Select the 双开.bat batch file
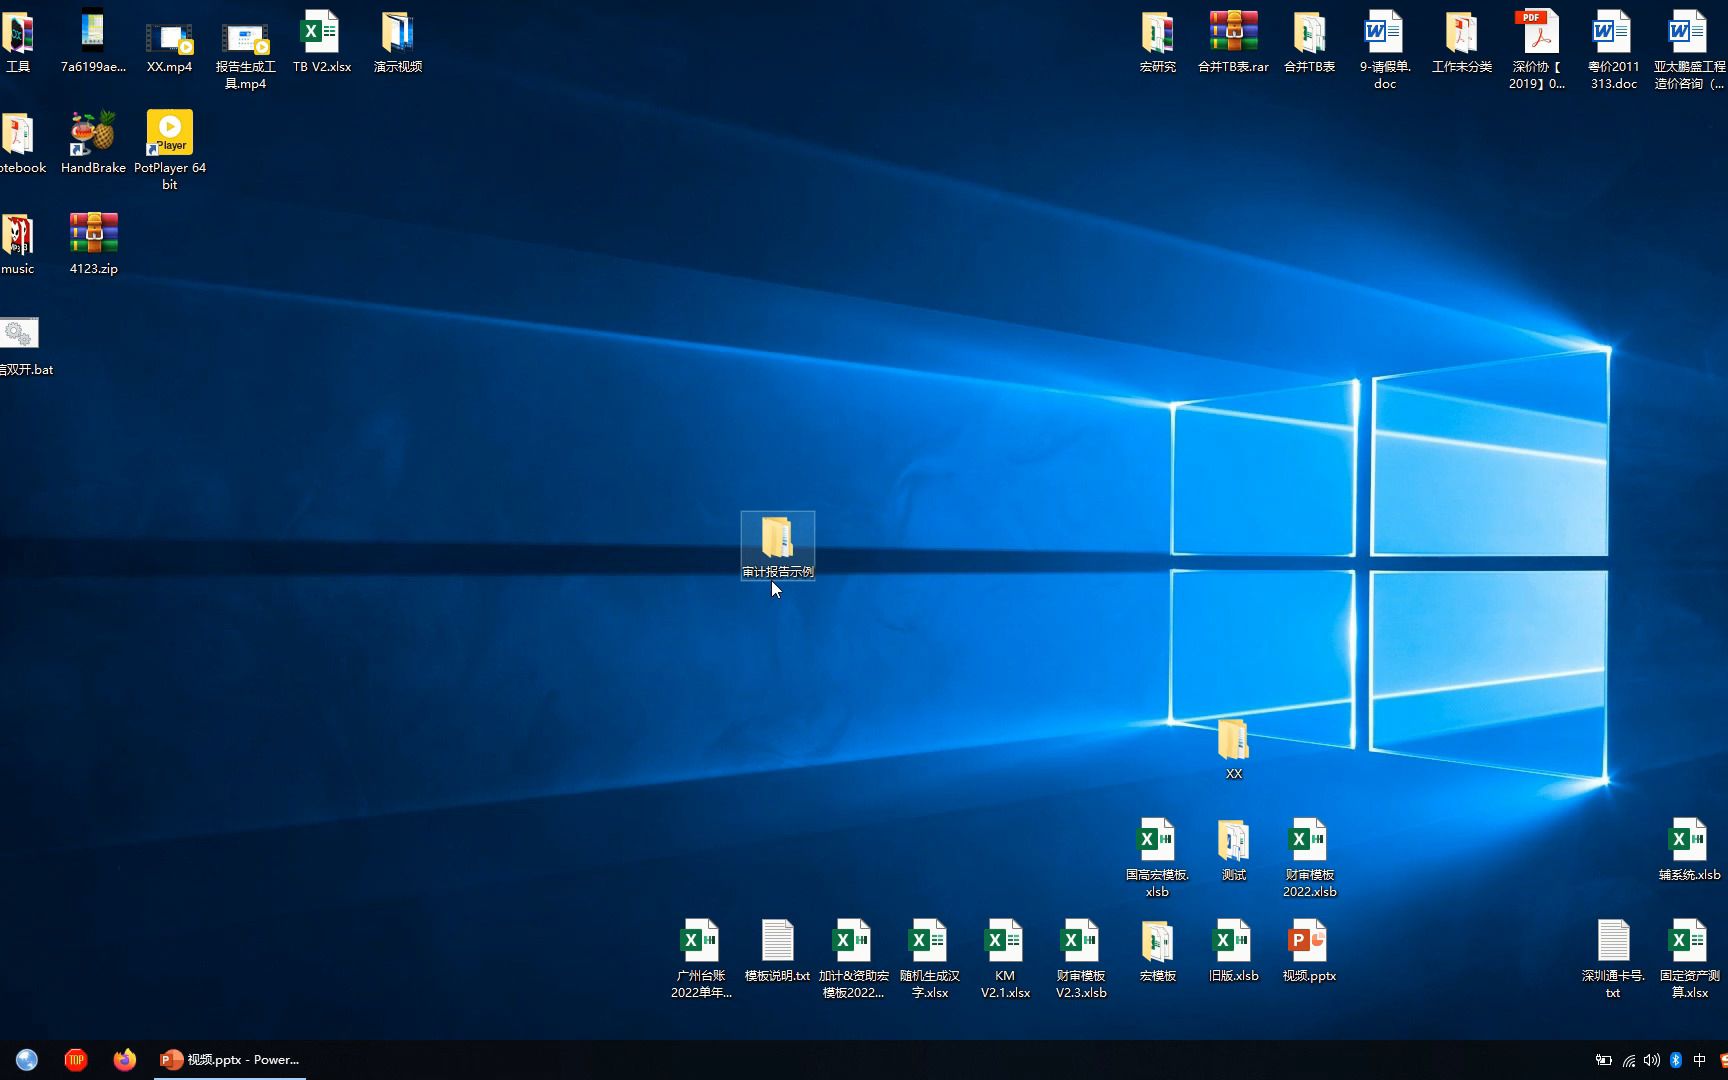 pyautogui.click(x=24, y=345)
